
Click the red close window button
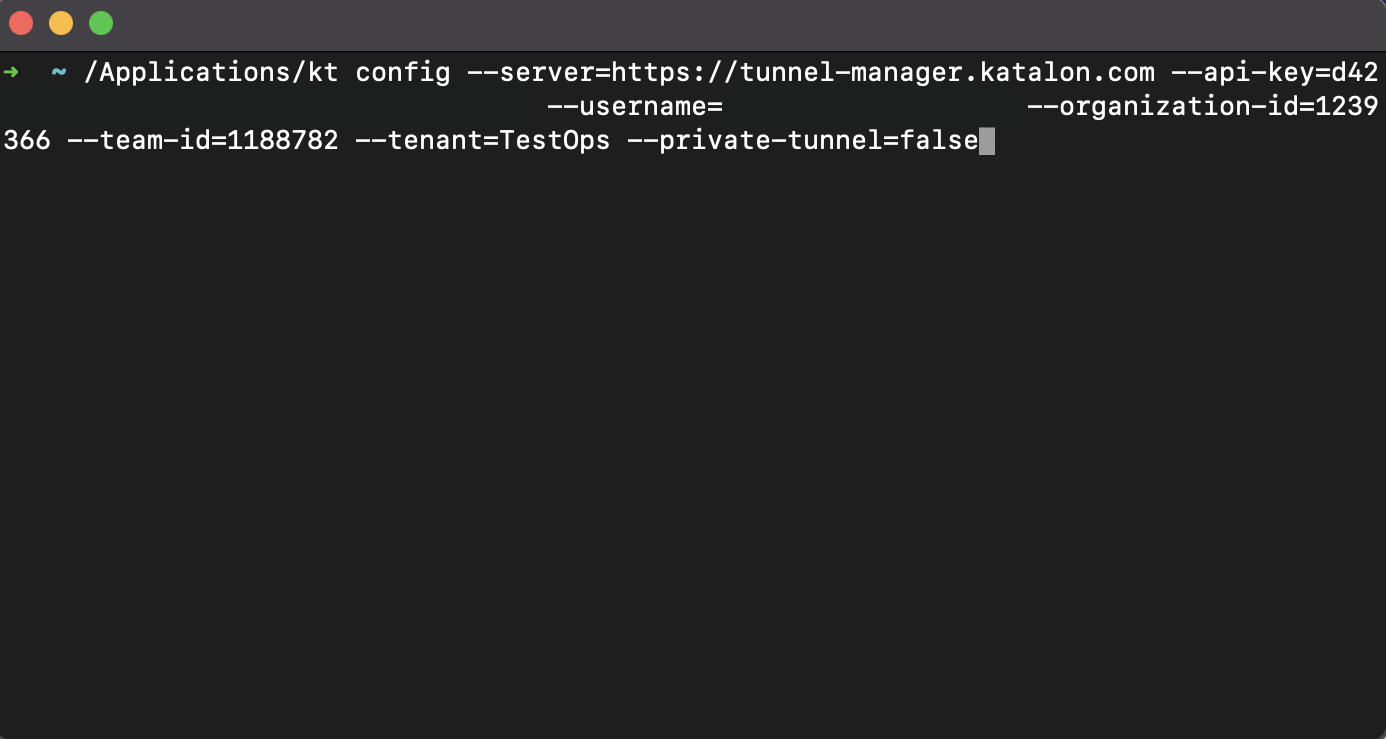21,23
